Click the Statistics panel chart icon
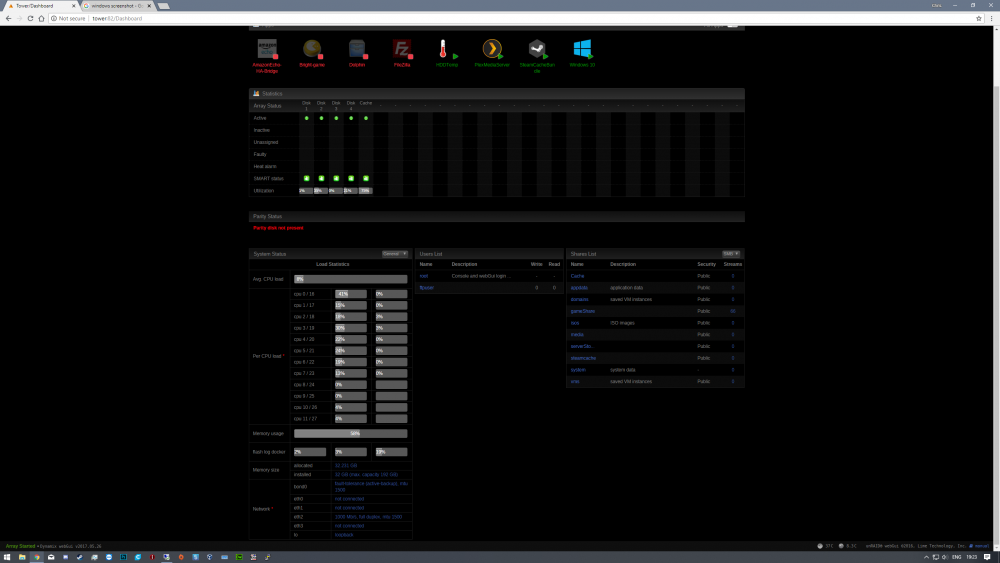This screenshot has height=563, width=1000. pyautogui.click(x=256, y=93)
